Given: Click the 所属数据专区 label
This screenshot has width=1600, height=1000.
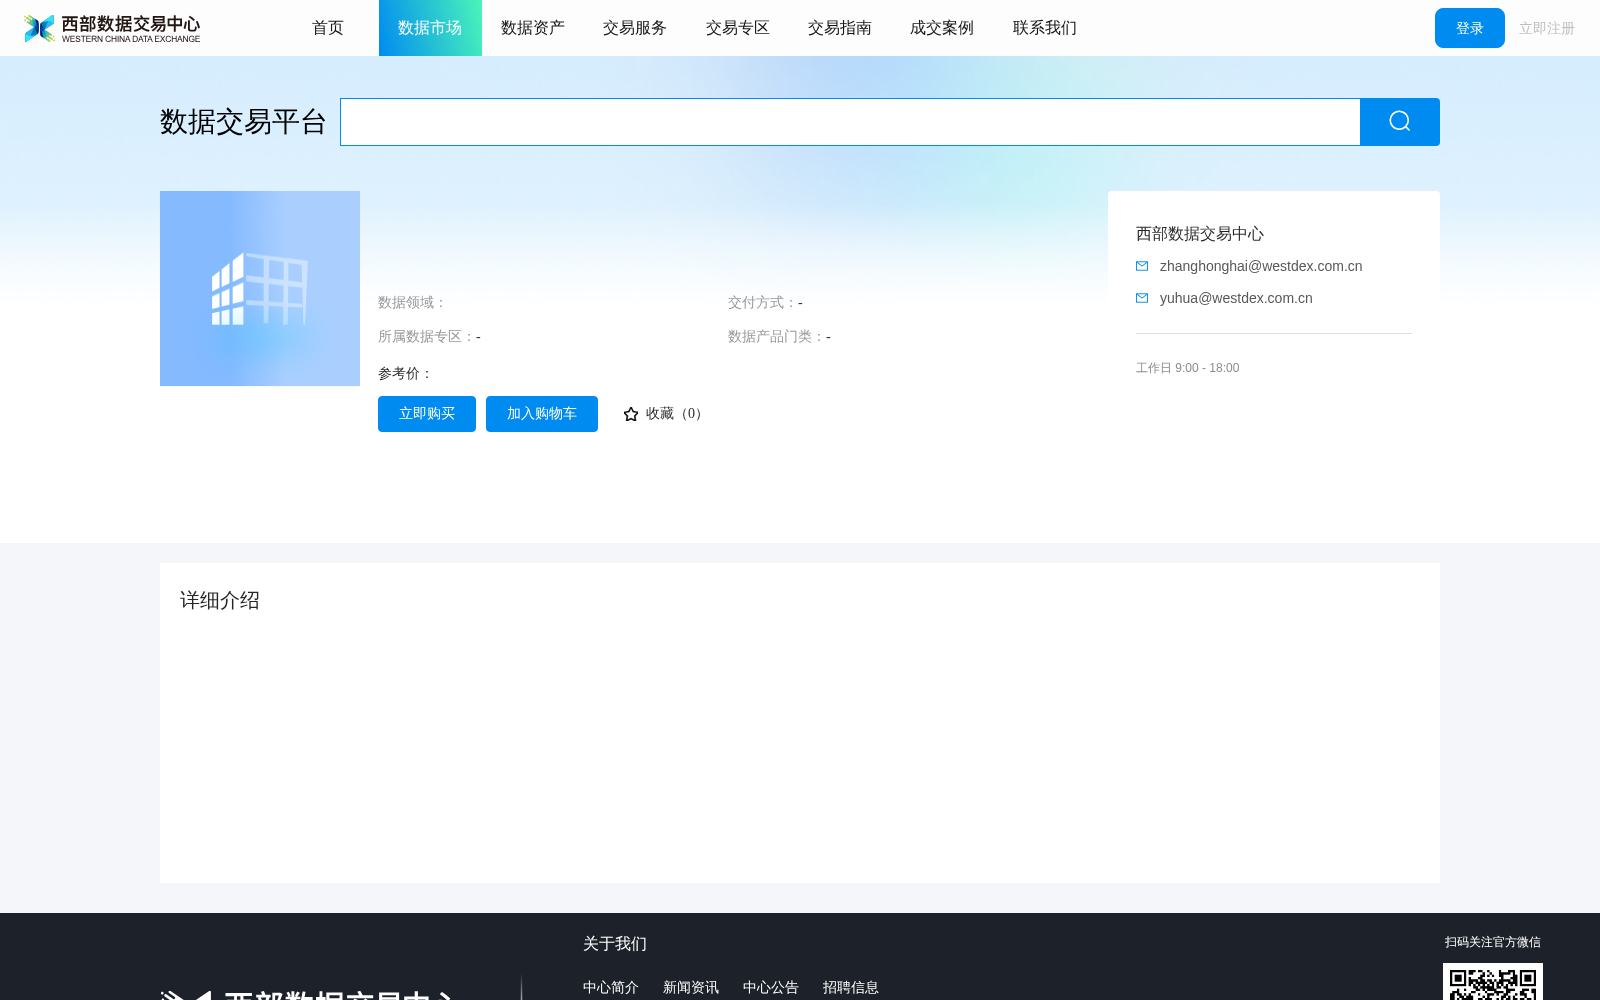Looking at the screenshot, I should point(426,336).
